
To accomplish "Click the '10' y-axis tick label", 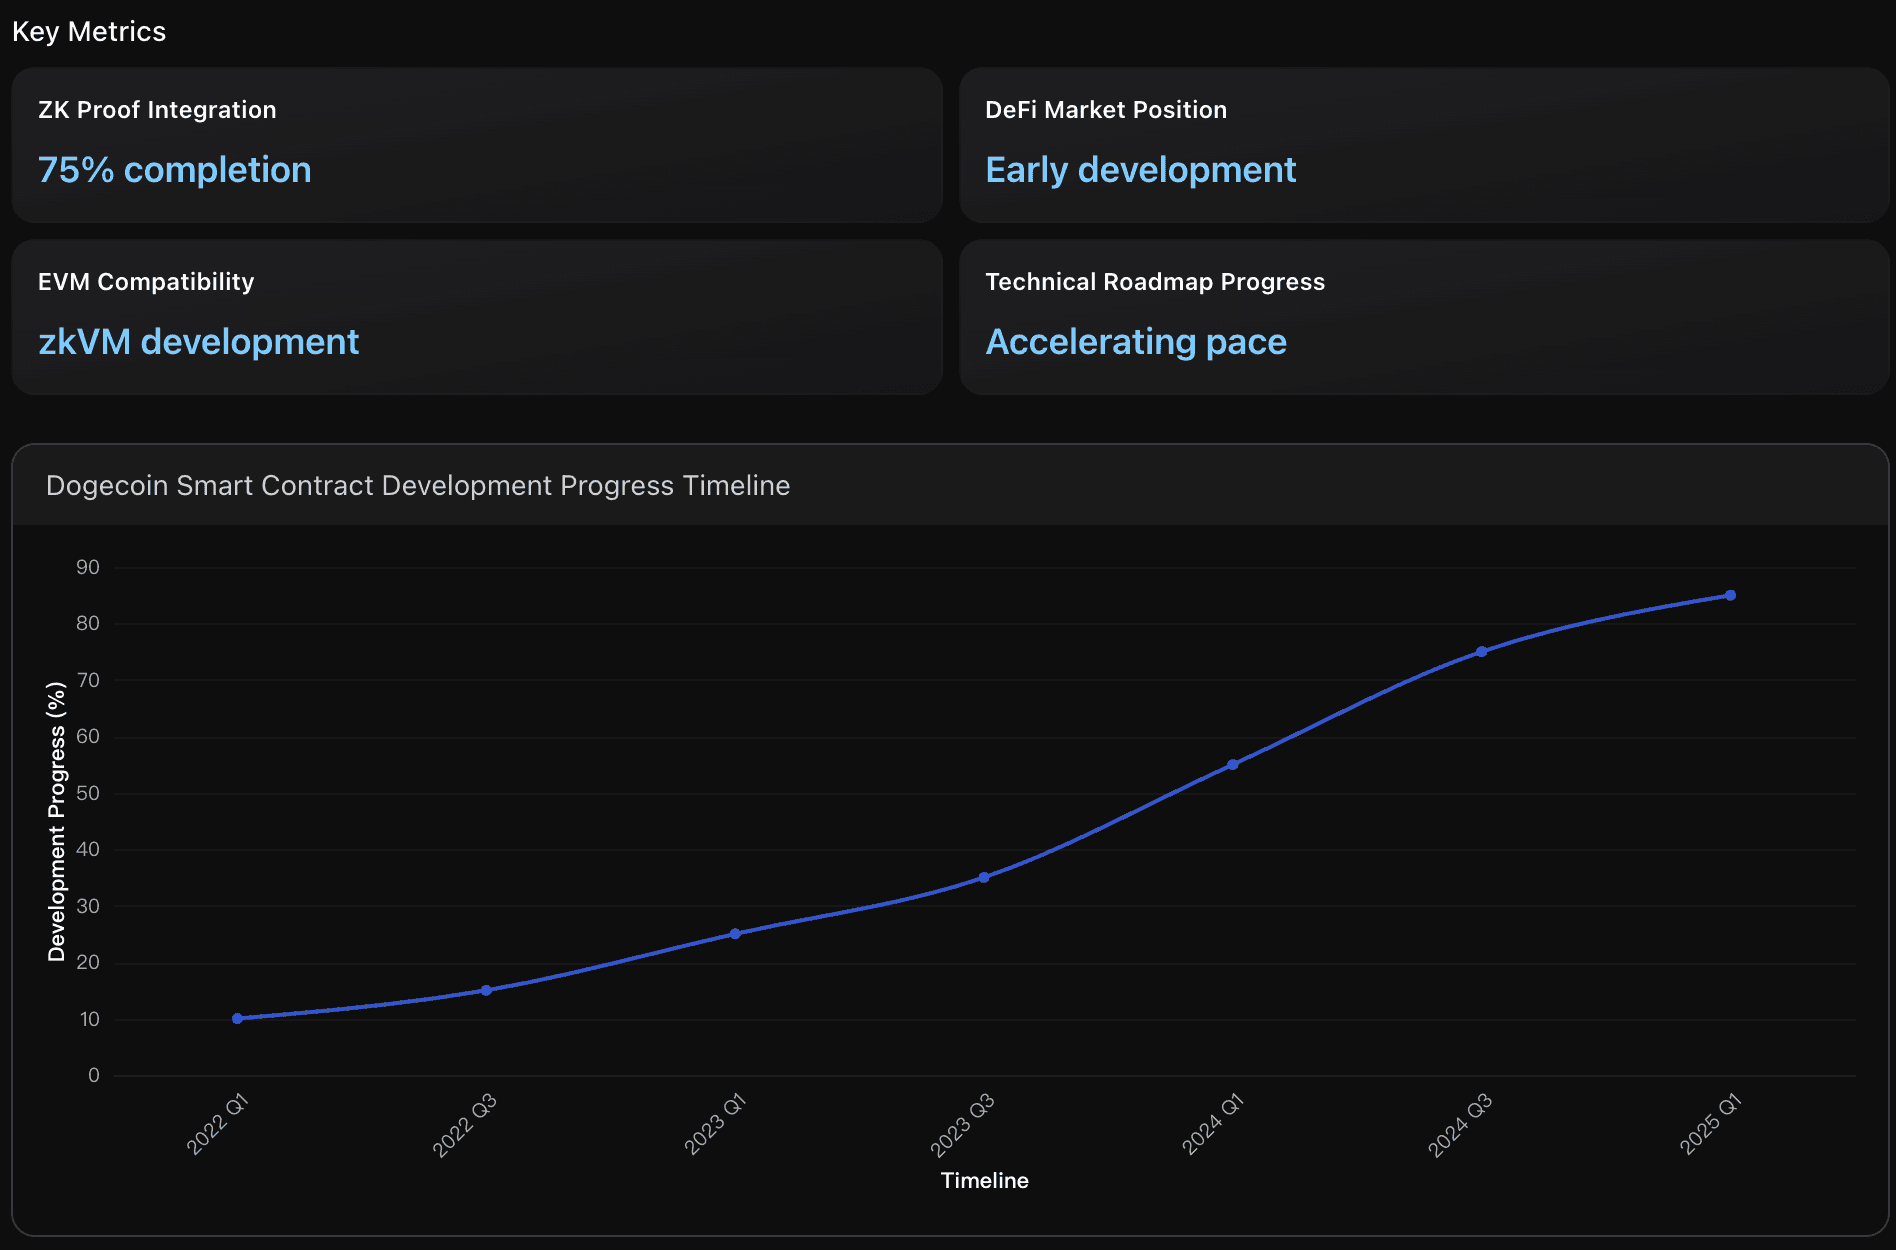I will coord(90,1020).
